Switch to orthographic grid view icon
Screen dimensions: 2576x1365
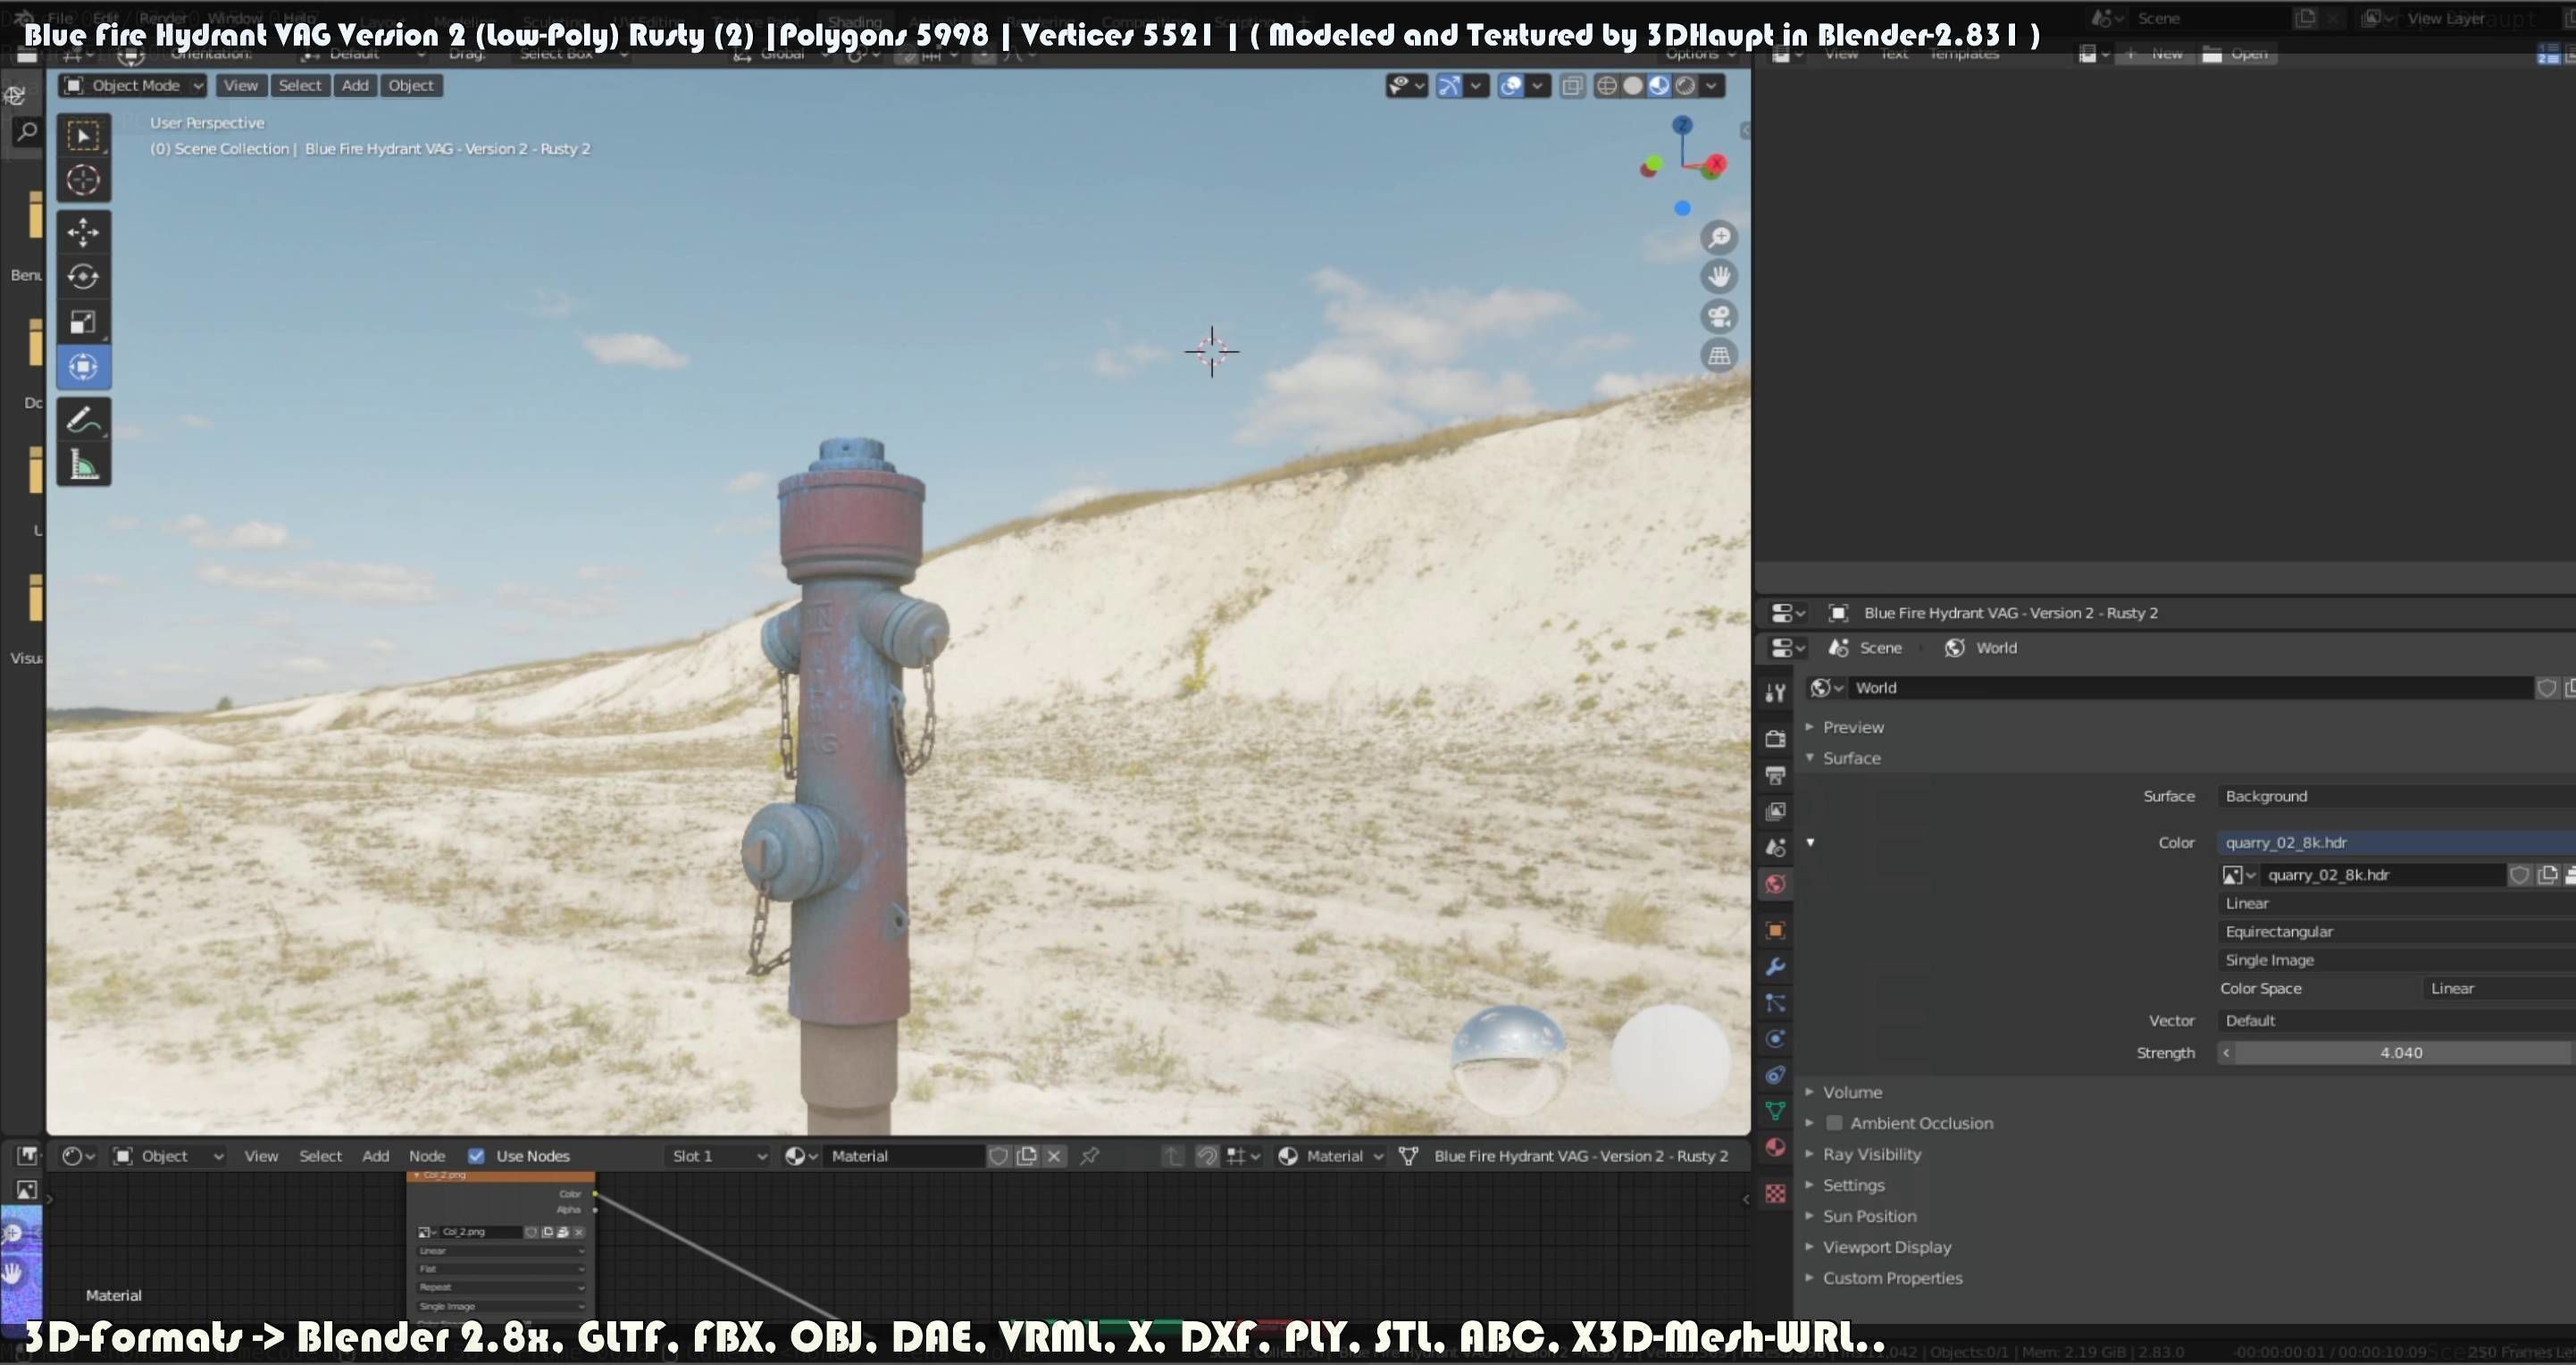[1719, 356]
